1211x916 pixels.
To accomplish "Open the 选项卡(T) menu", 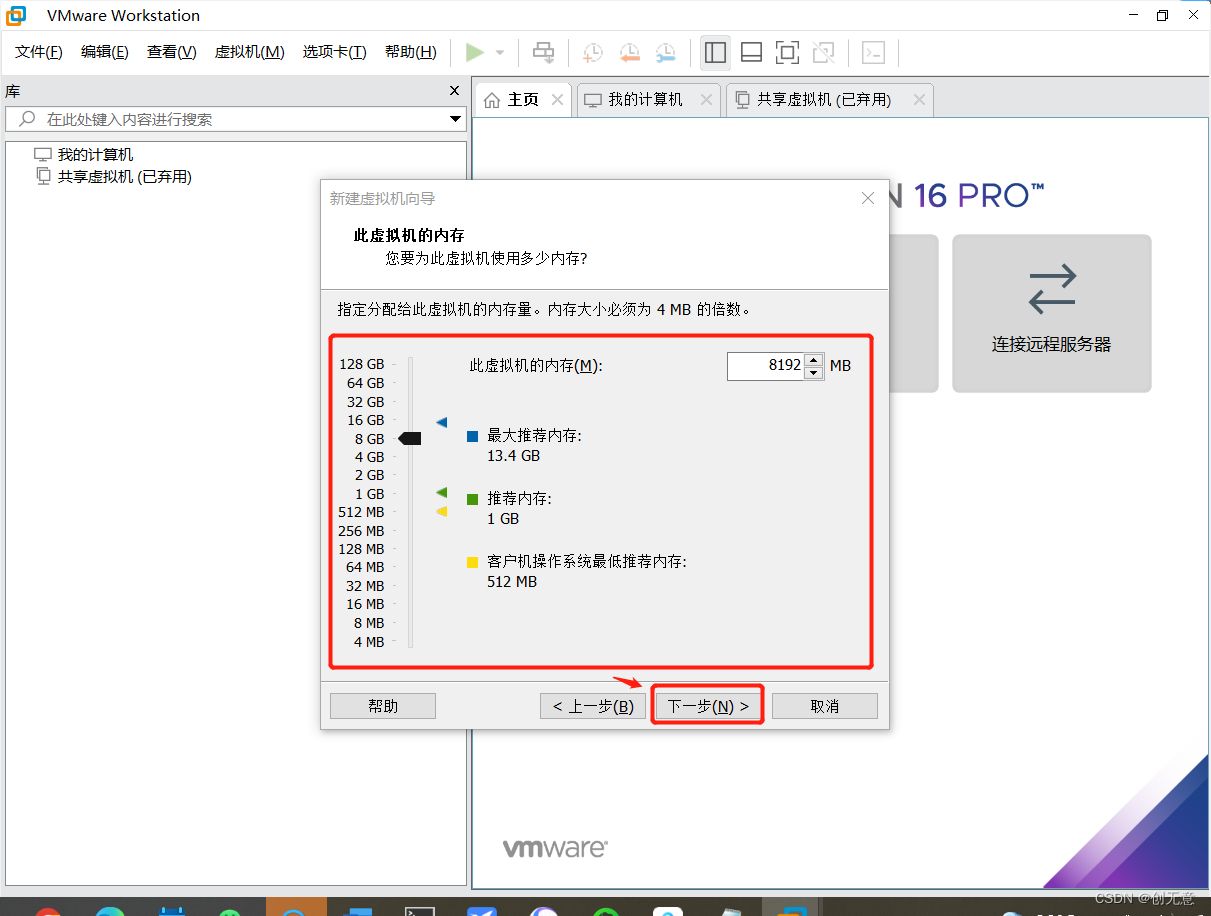I will coord(335,52).
